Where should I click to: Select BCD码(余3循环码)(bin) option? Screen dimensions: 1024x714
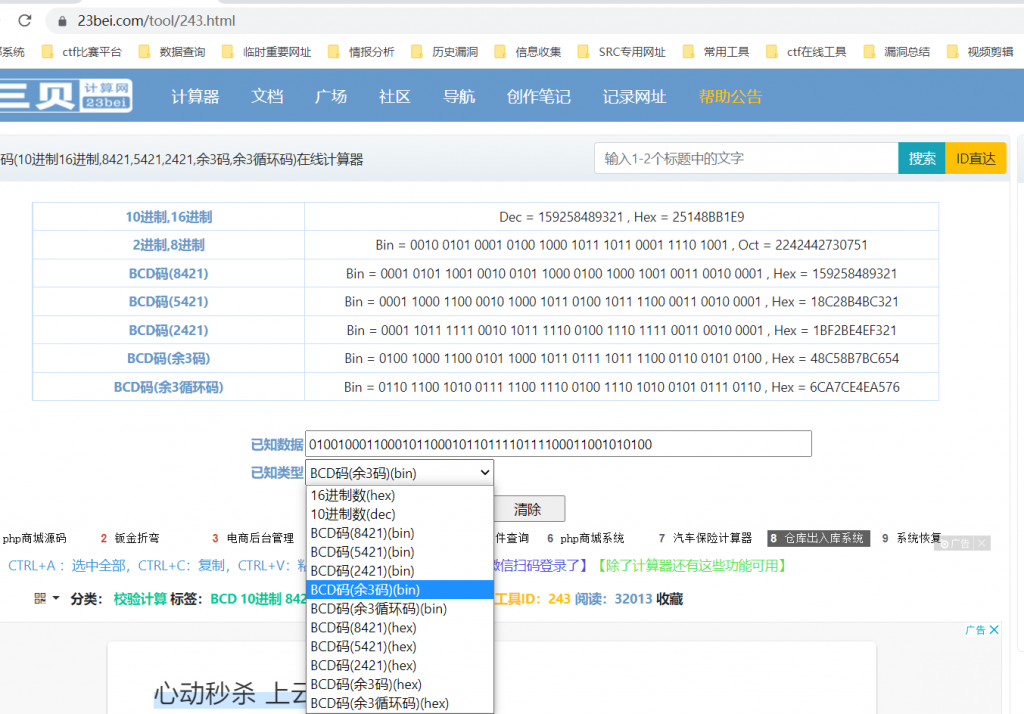click(400, 609)
